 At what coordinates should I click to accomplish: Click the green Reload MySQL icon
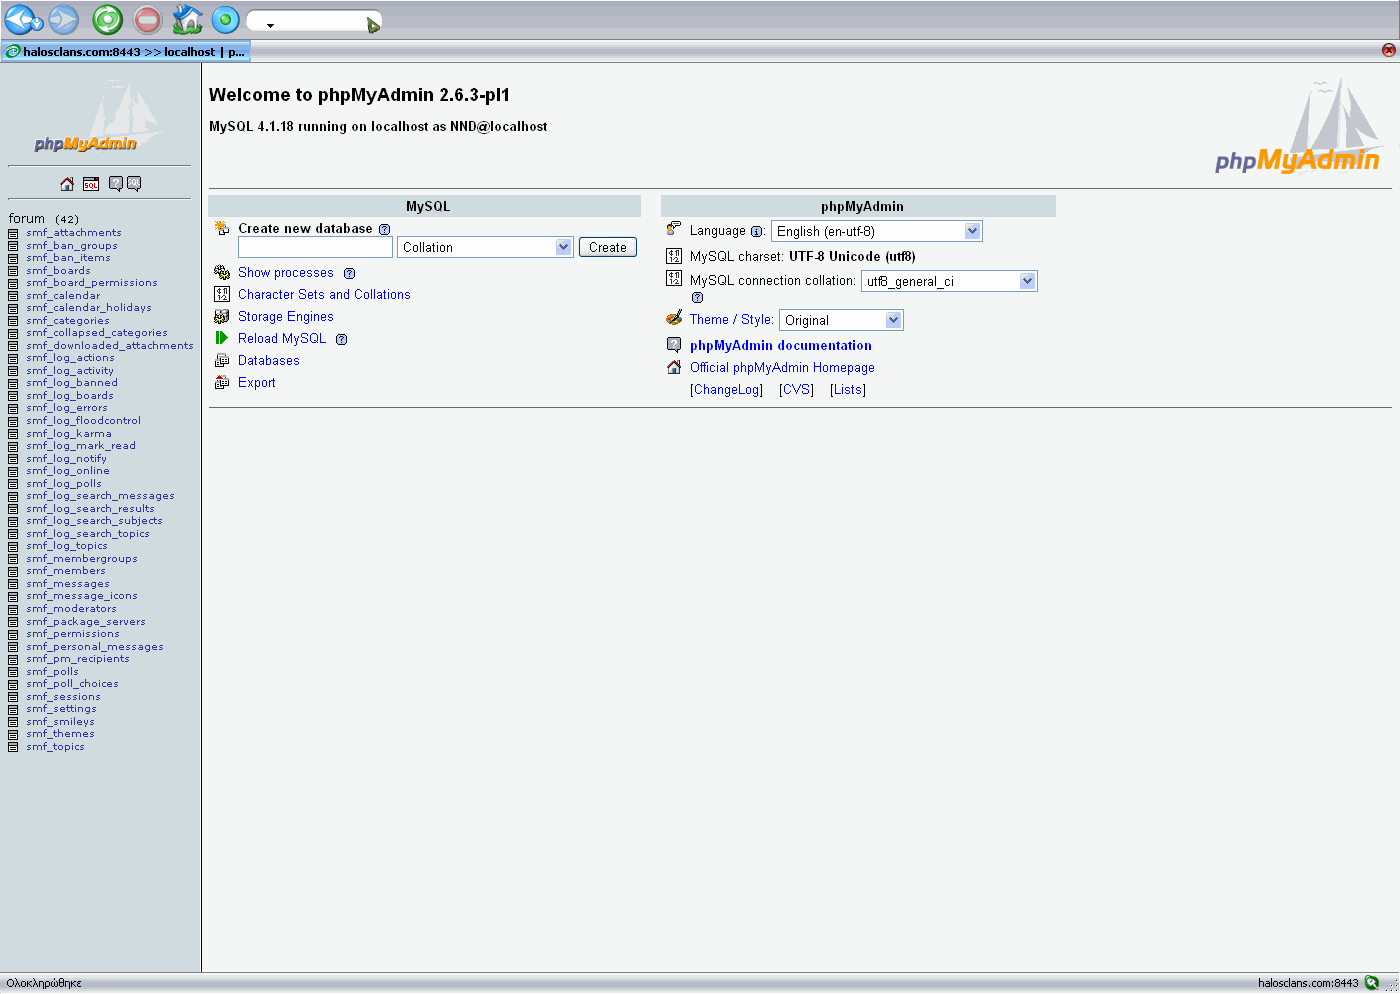(222, 338)
